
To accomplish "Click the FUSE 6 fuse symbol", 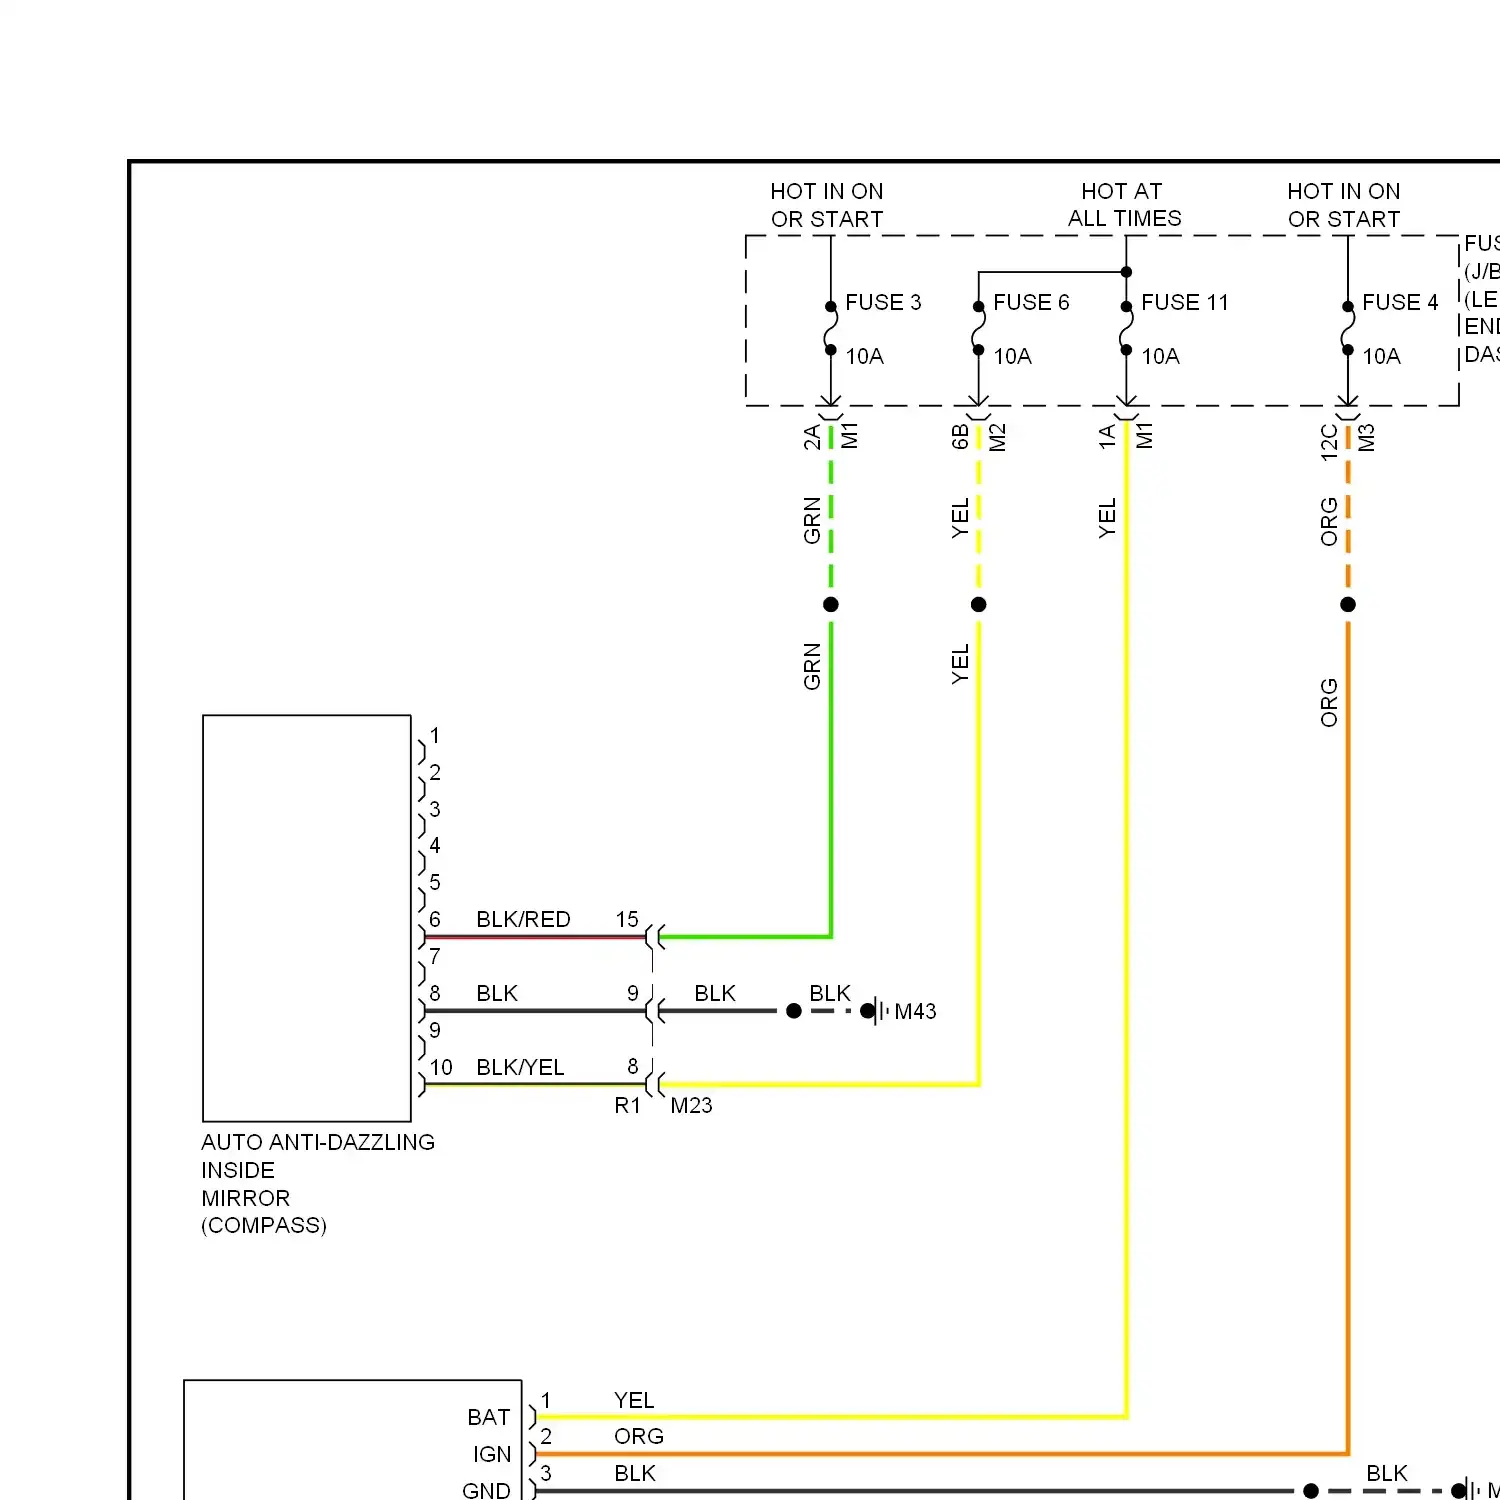I will tap(978, 328).
